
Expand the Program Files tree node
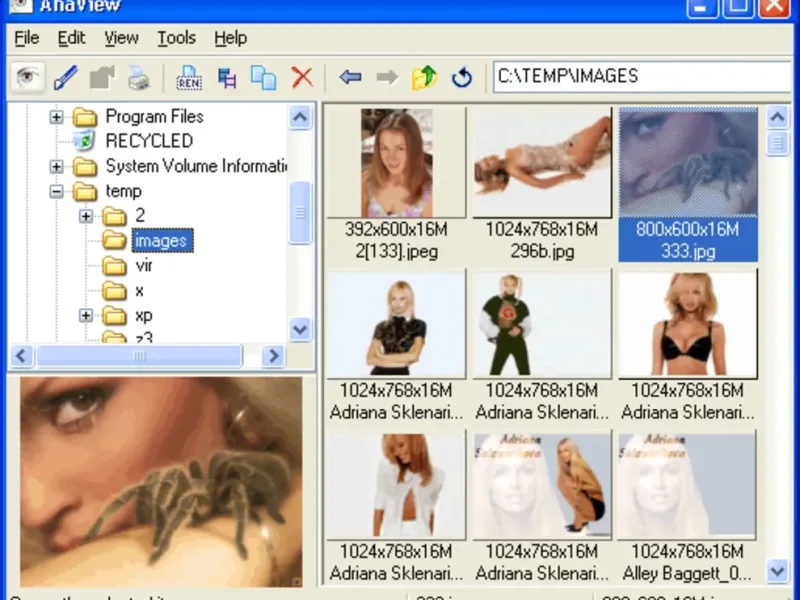(x=56, y=117)
